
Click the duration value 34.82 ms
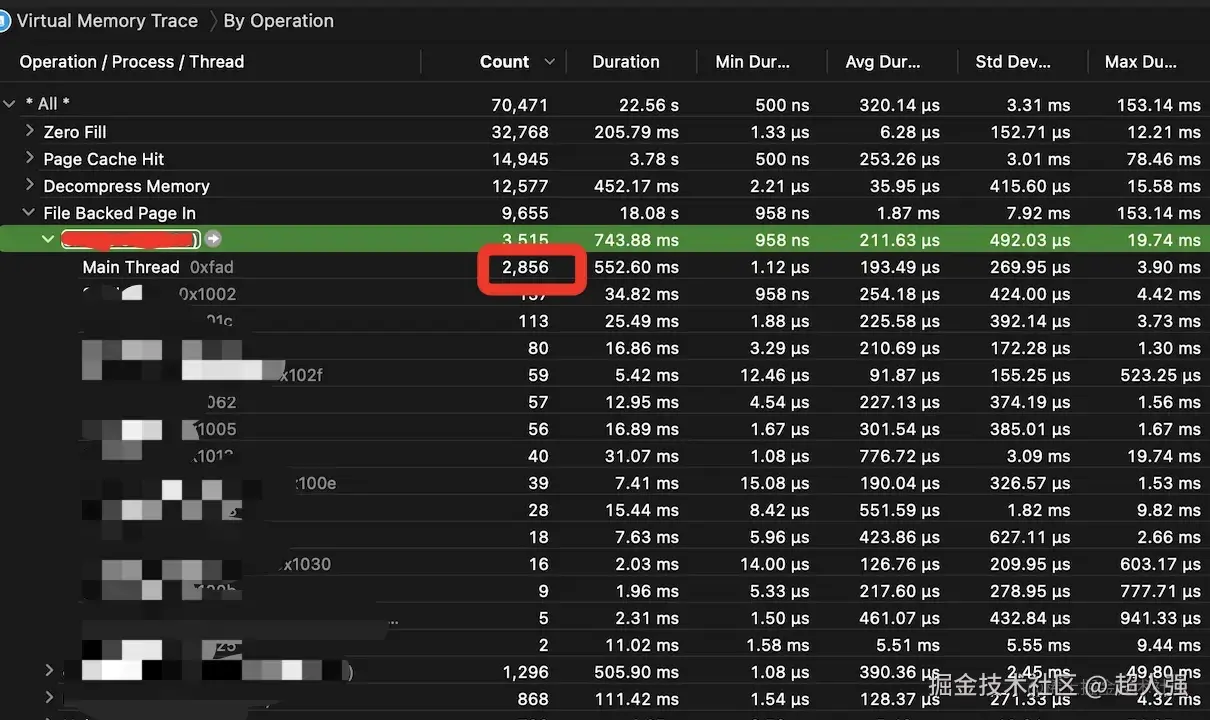click(x=642, y=294)
